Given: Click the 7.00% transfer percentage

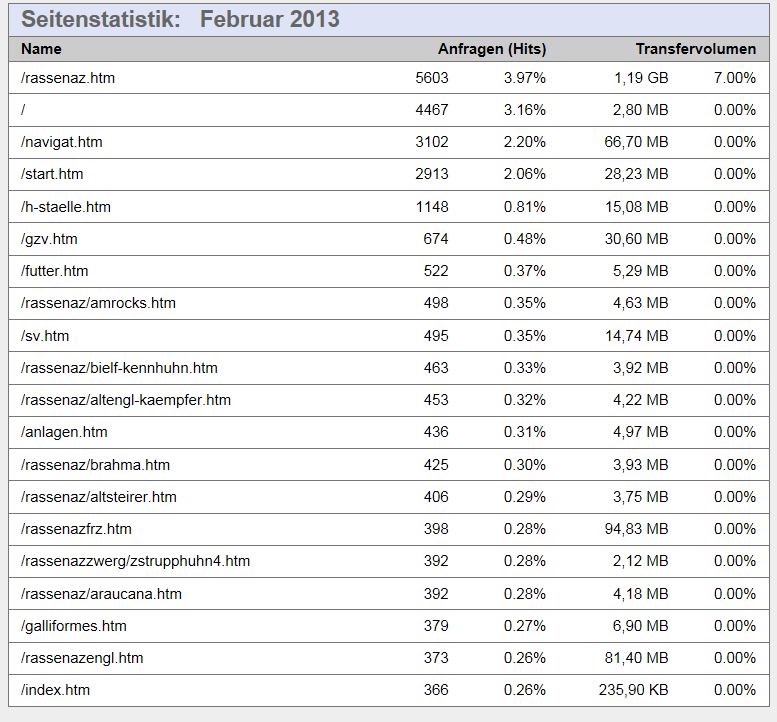Looking at the screenshot, I should click(x=734, y=78).
